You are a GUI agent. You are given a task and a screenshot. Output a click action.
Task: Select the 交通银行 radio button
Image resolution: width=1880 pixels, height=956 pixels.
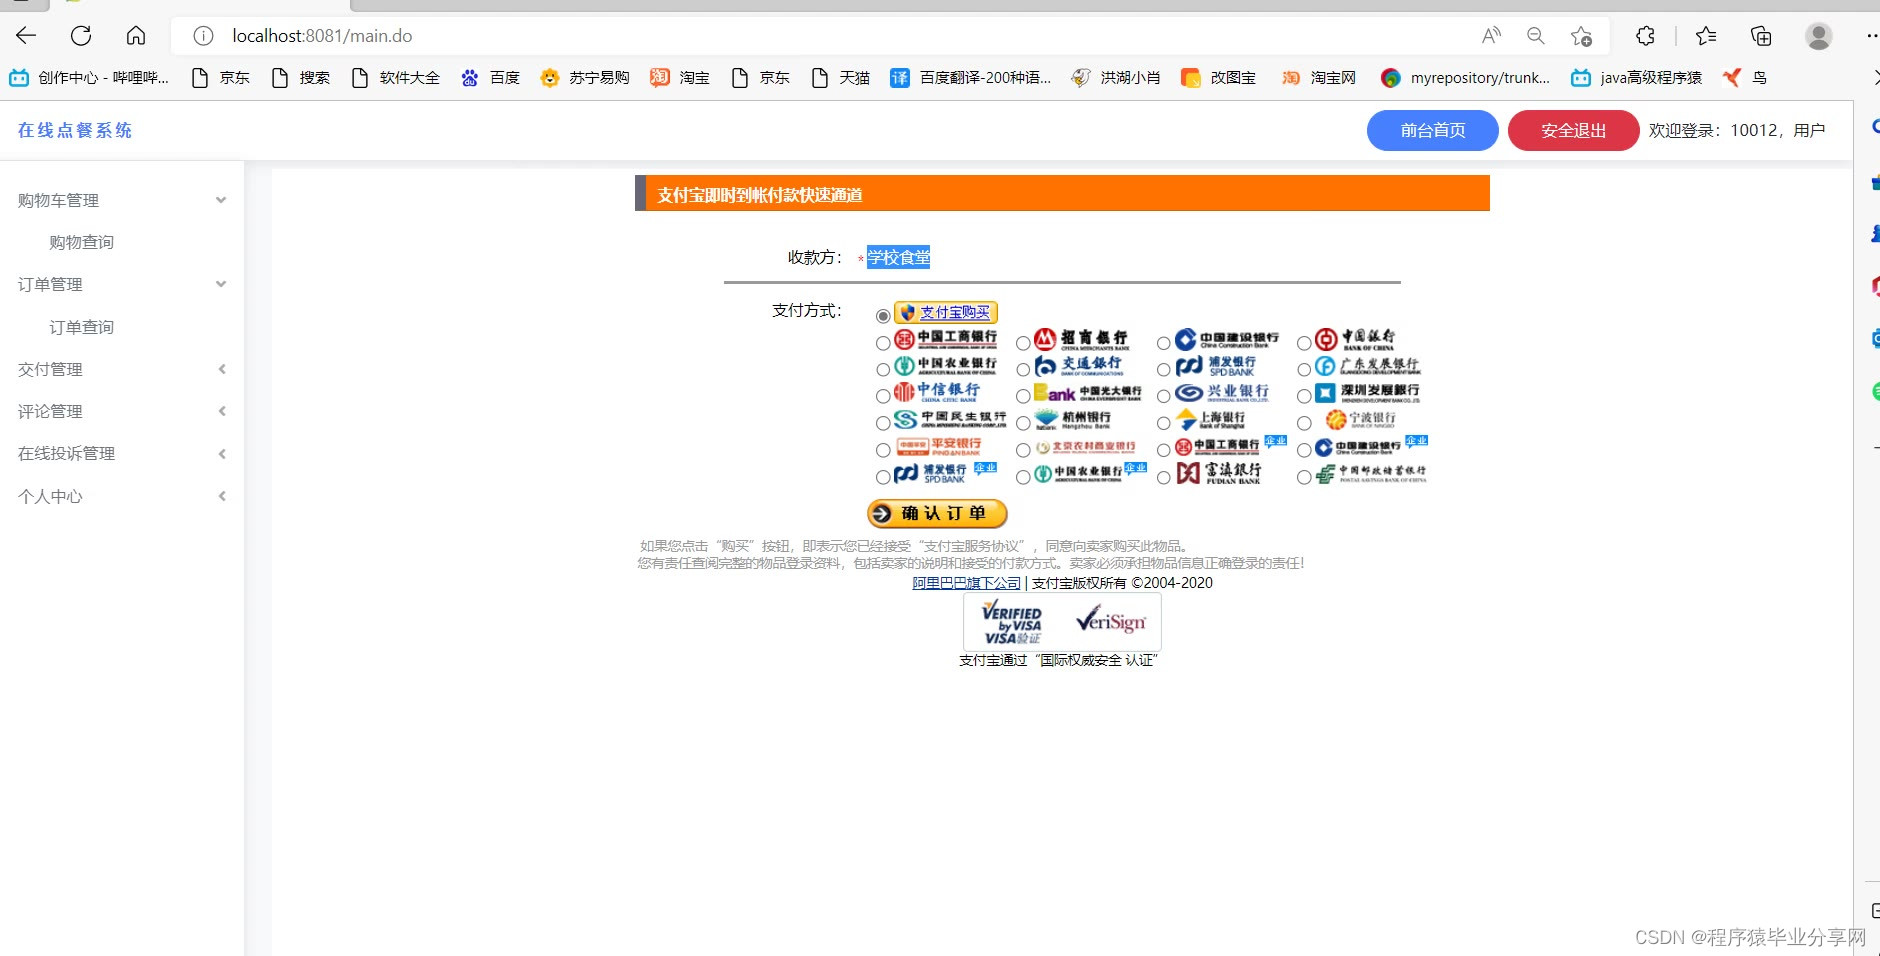click(x=1023, y=369)
